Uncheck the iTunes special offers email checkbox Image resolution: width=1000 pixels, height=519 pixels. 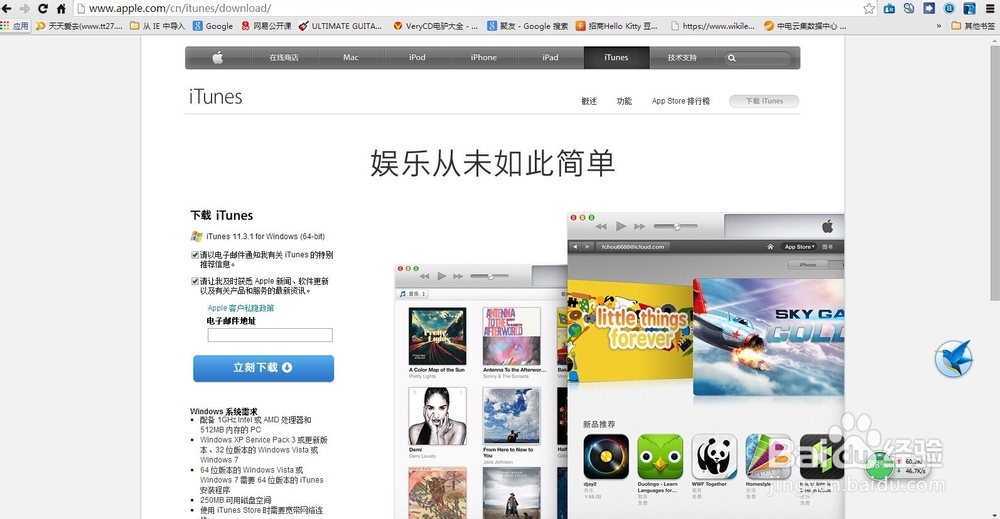click(x=195, y=255)
